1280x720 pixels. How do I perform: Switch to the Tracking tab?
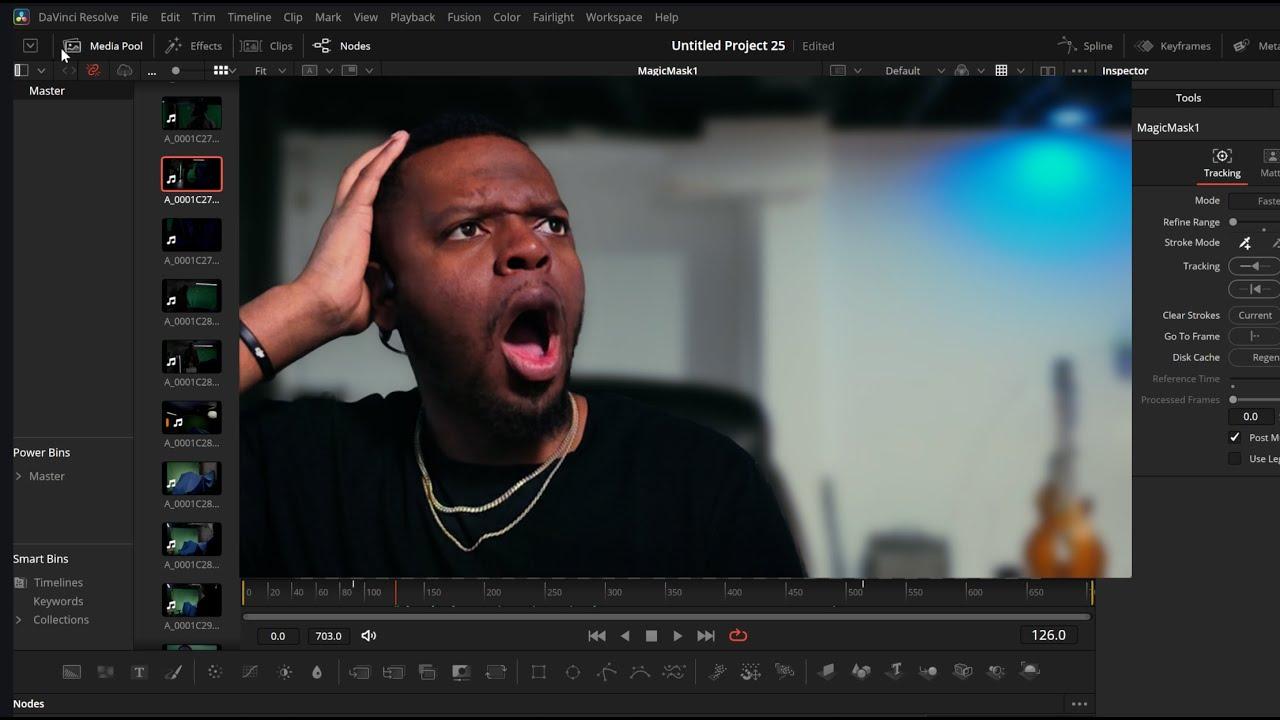[1221, 164]
